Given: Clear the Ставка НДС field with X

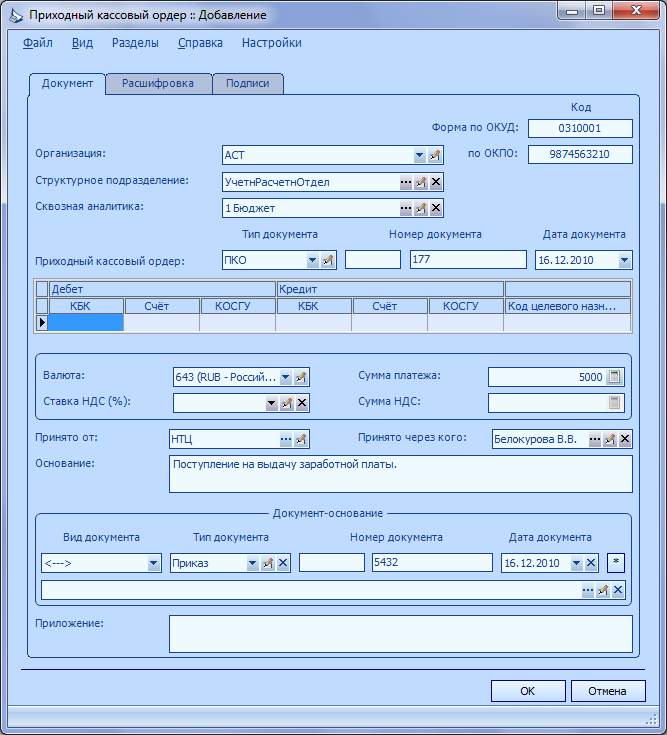Looking at the screenshot, I should coord(302,403).
